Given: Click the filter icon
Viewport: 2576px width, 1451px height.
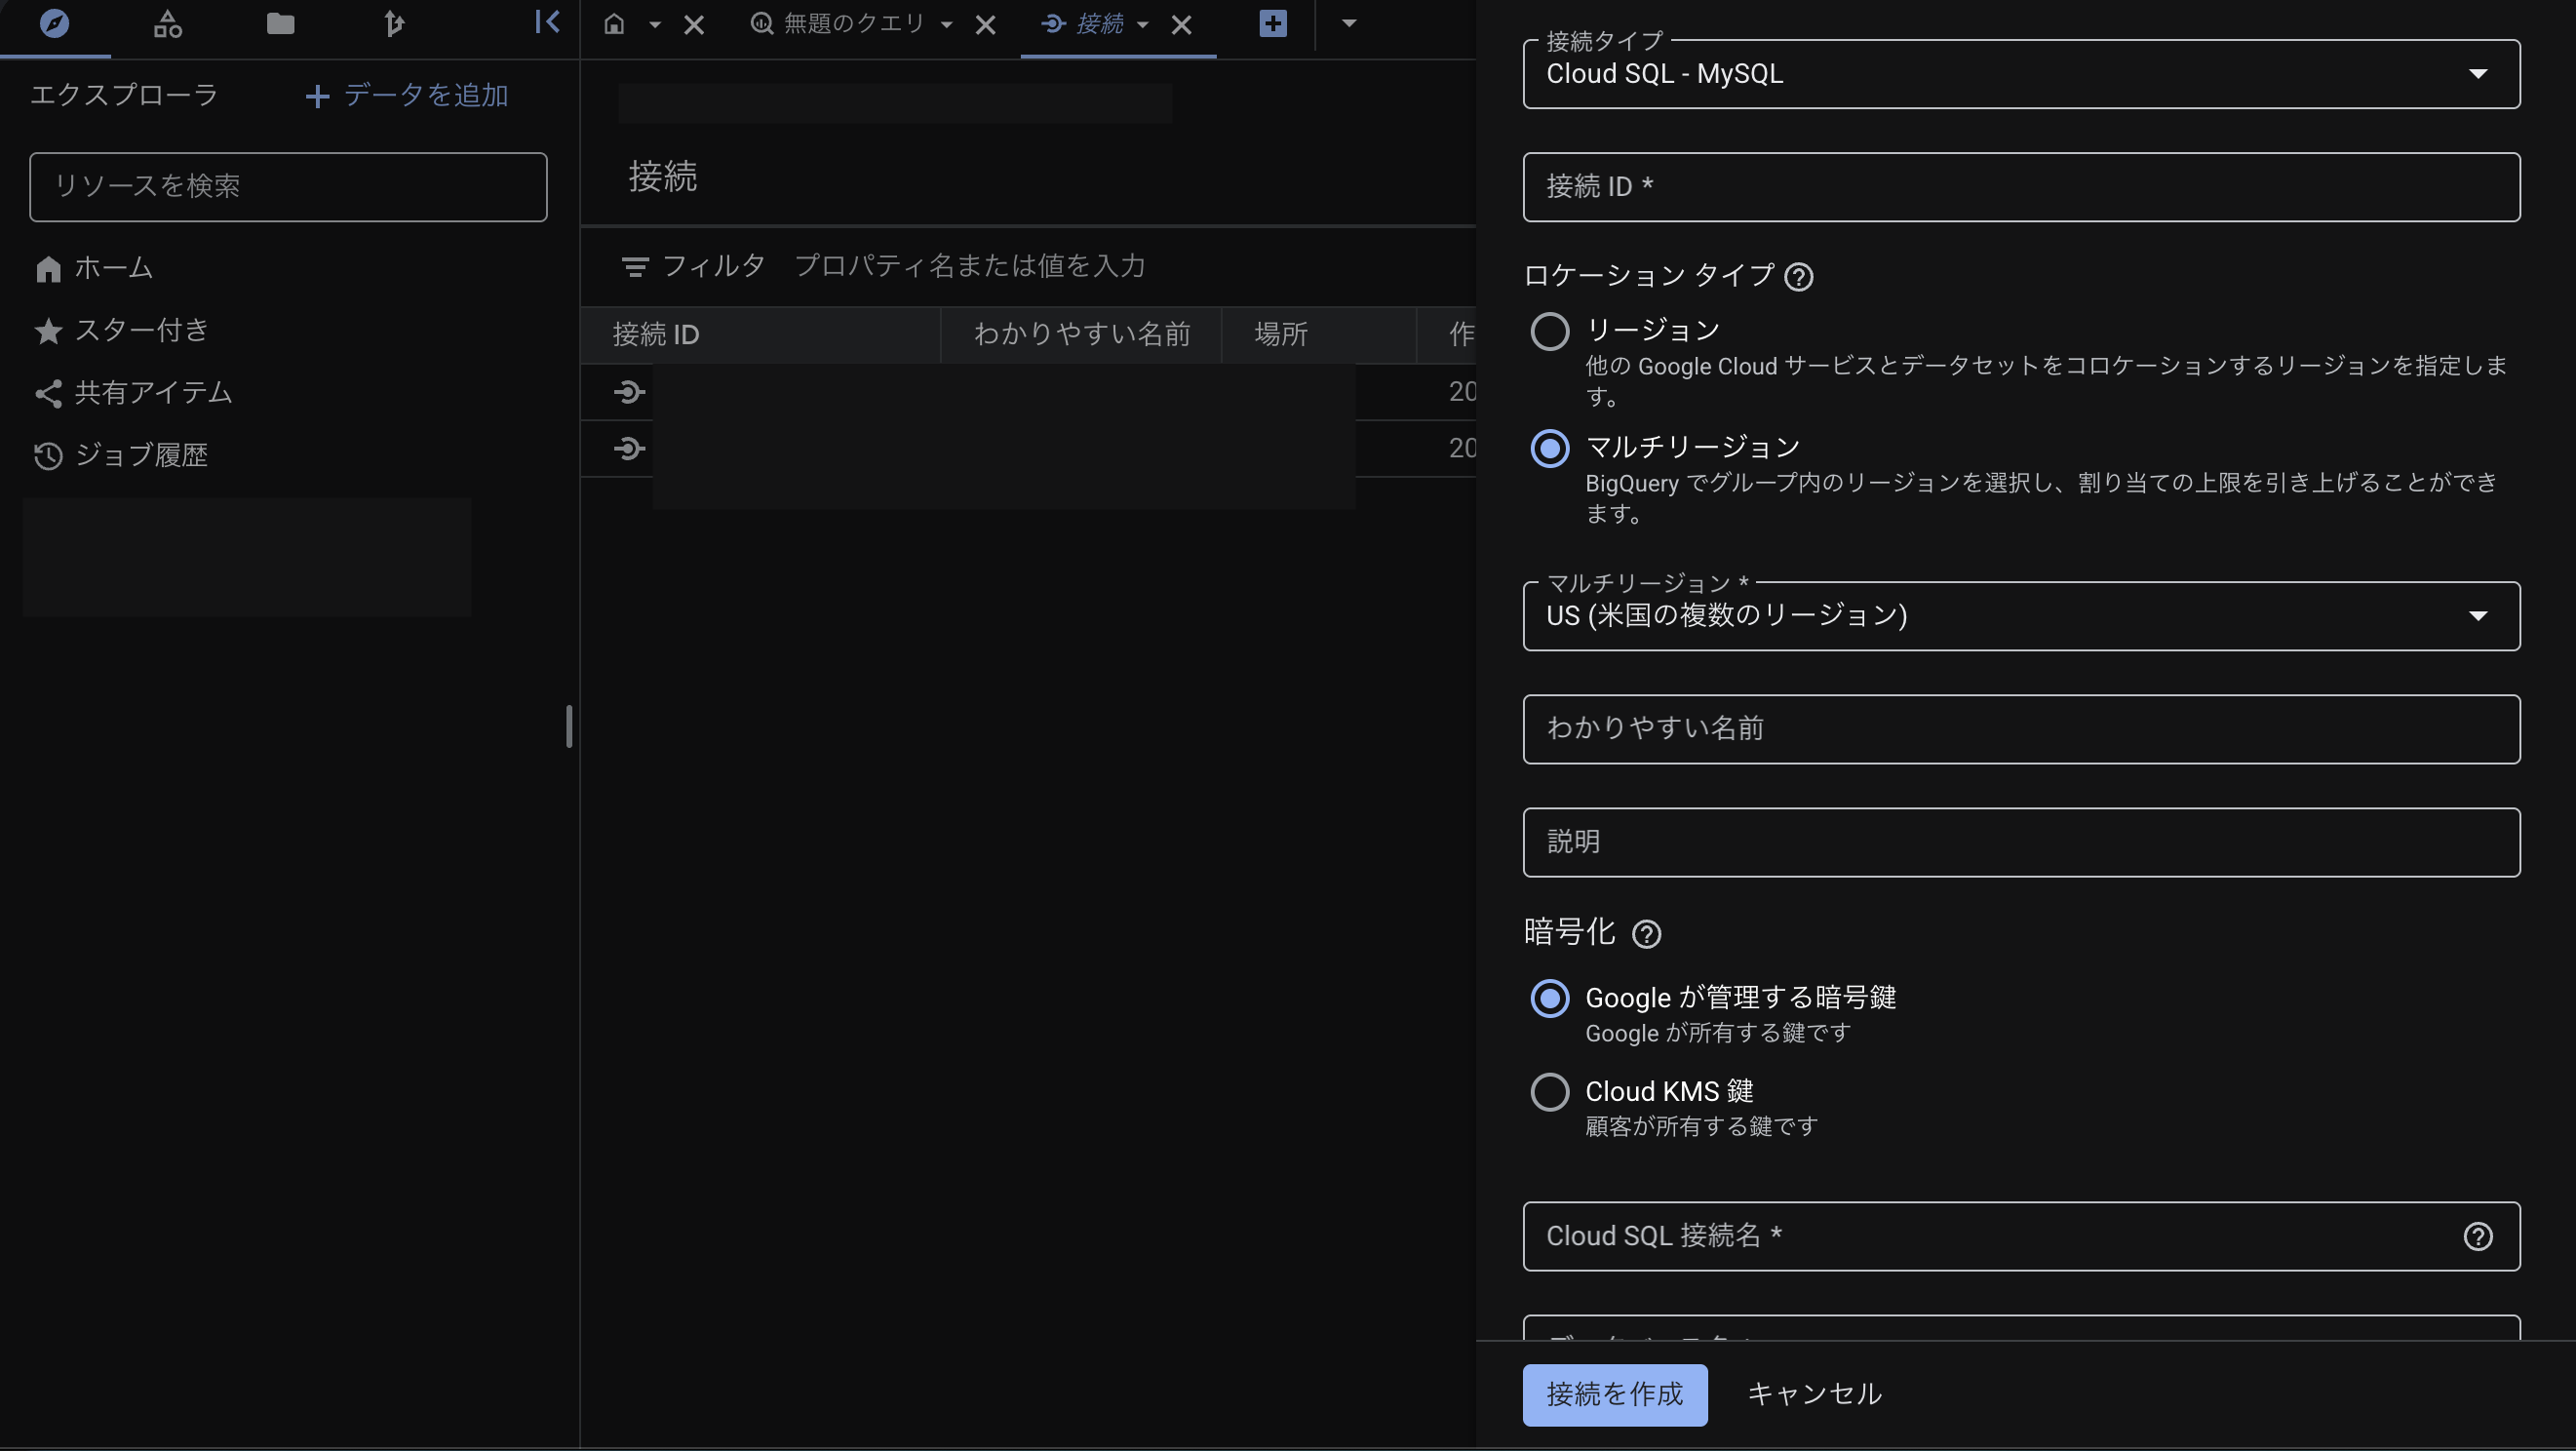Looking at the screenshot, I should [x=635, y=267].
